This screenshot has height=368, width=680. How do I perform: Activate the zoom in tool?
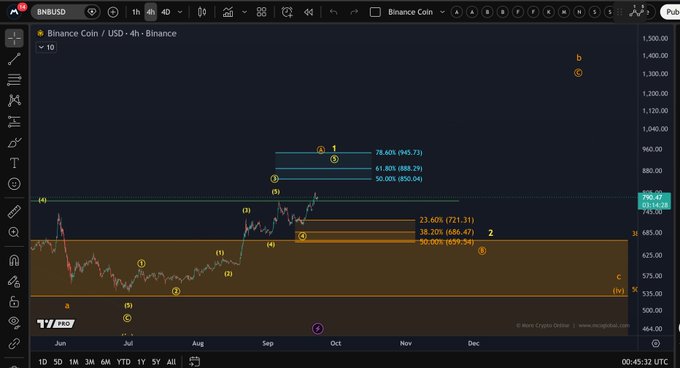[14, 232]
